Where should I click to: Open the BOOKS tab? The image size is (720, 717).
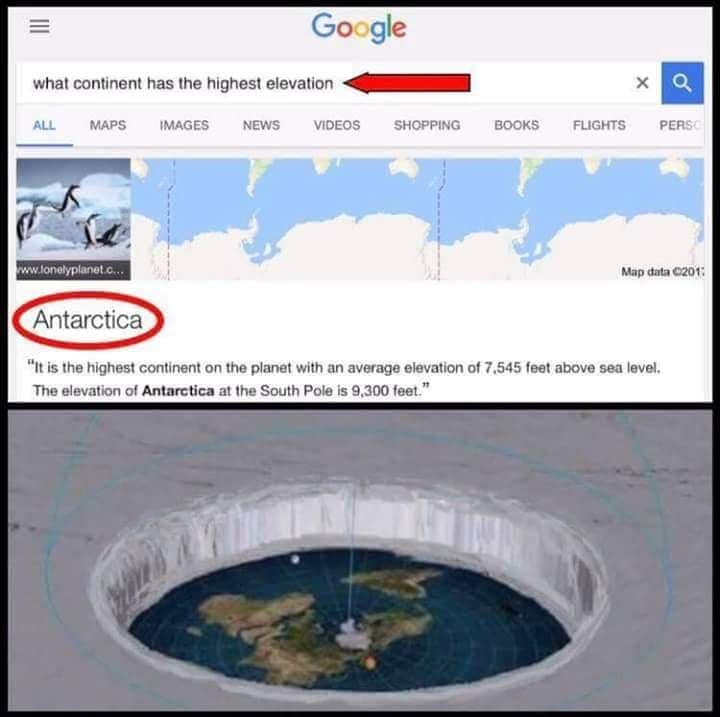(517, 125)
